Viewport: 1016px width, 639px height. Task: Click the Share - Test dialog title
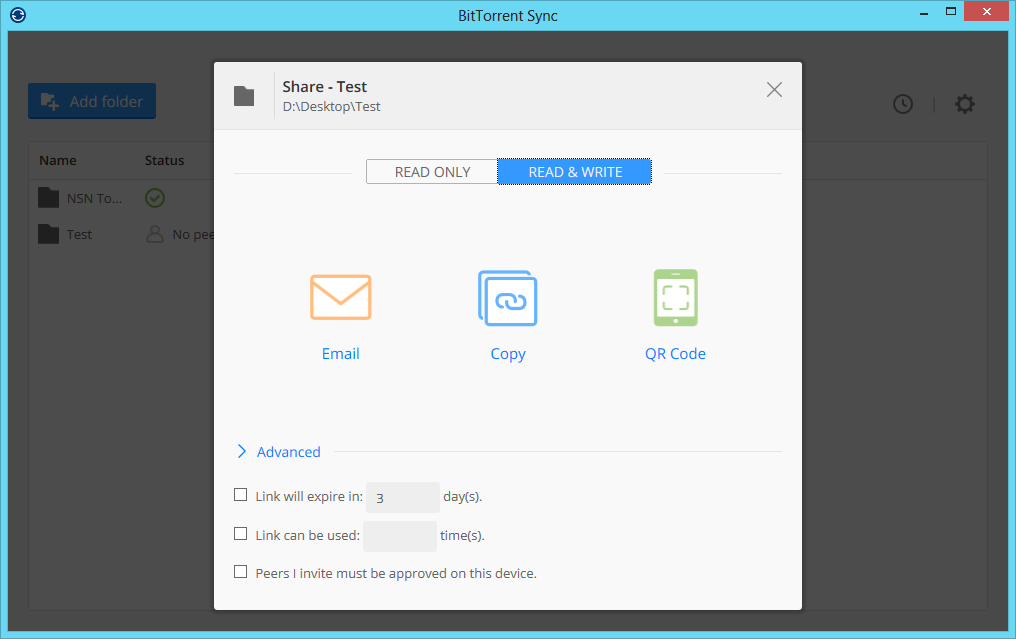click(325, 87)
